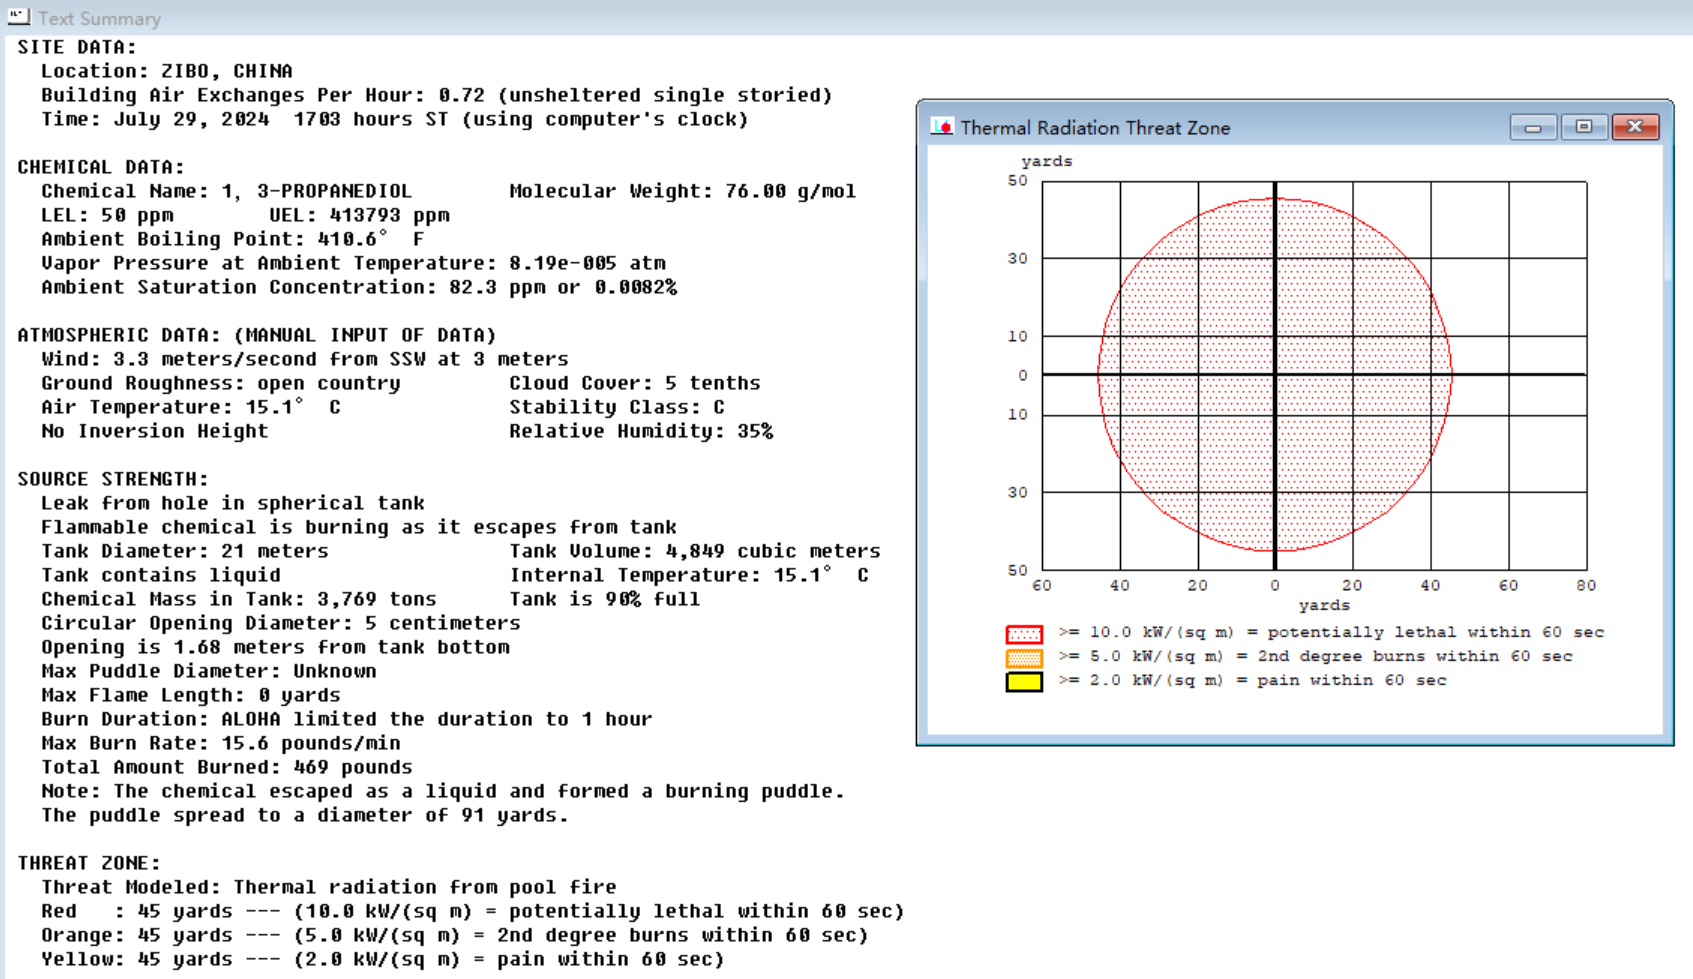Click the 'Ambient Boiling Point' line
The width and height of the screenshot is (1693, 979).
[233, 239]
